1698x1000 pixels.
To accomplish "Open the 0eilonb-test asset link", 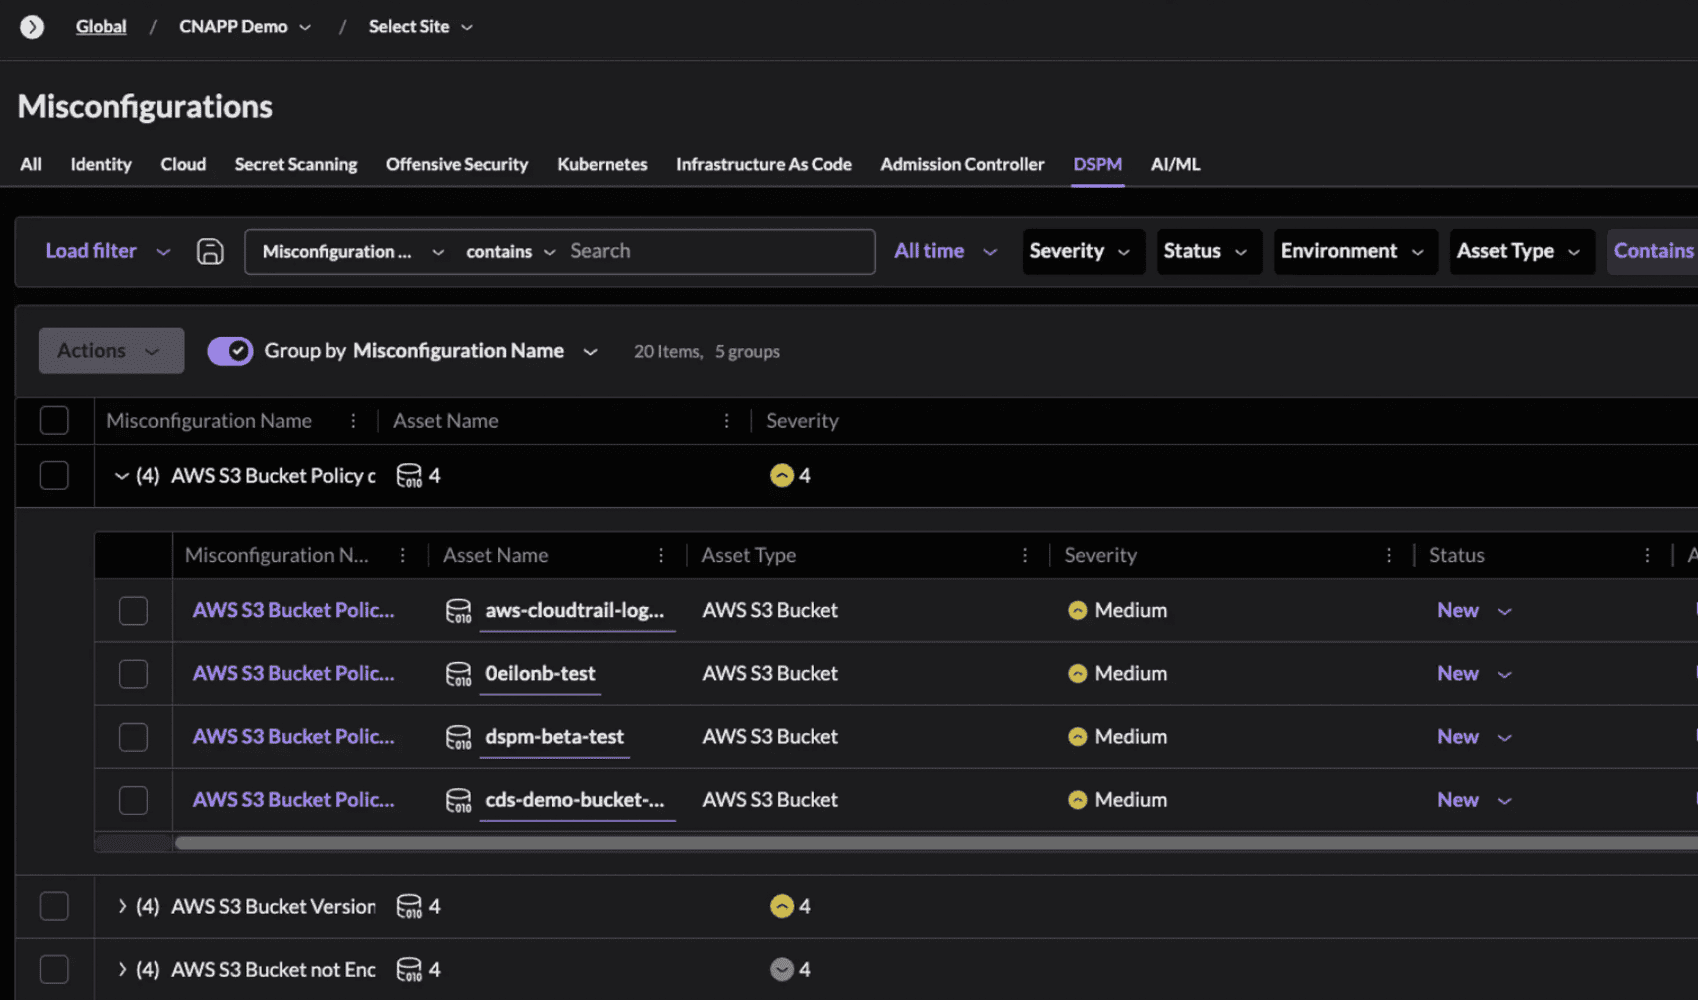I will tap(540, 673).
